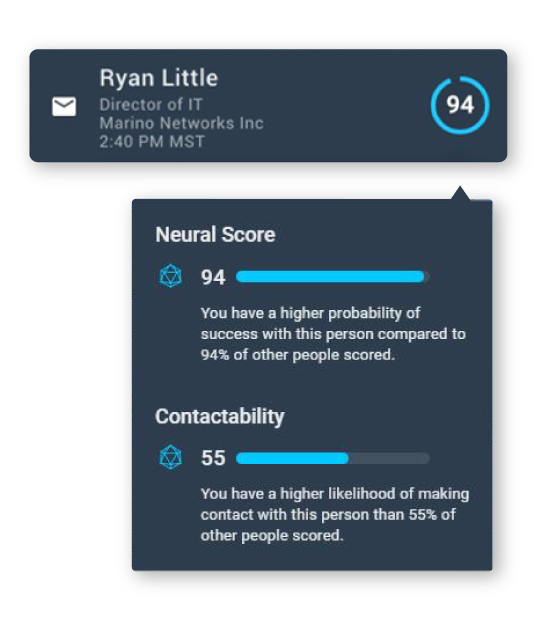Select the Ryan Little contact name

159,78
